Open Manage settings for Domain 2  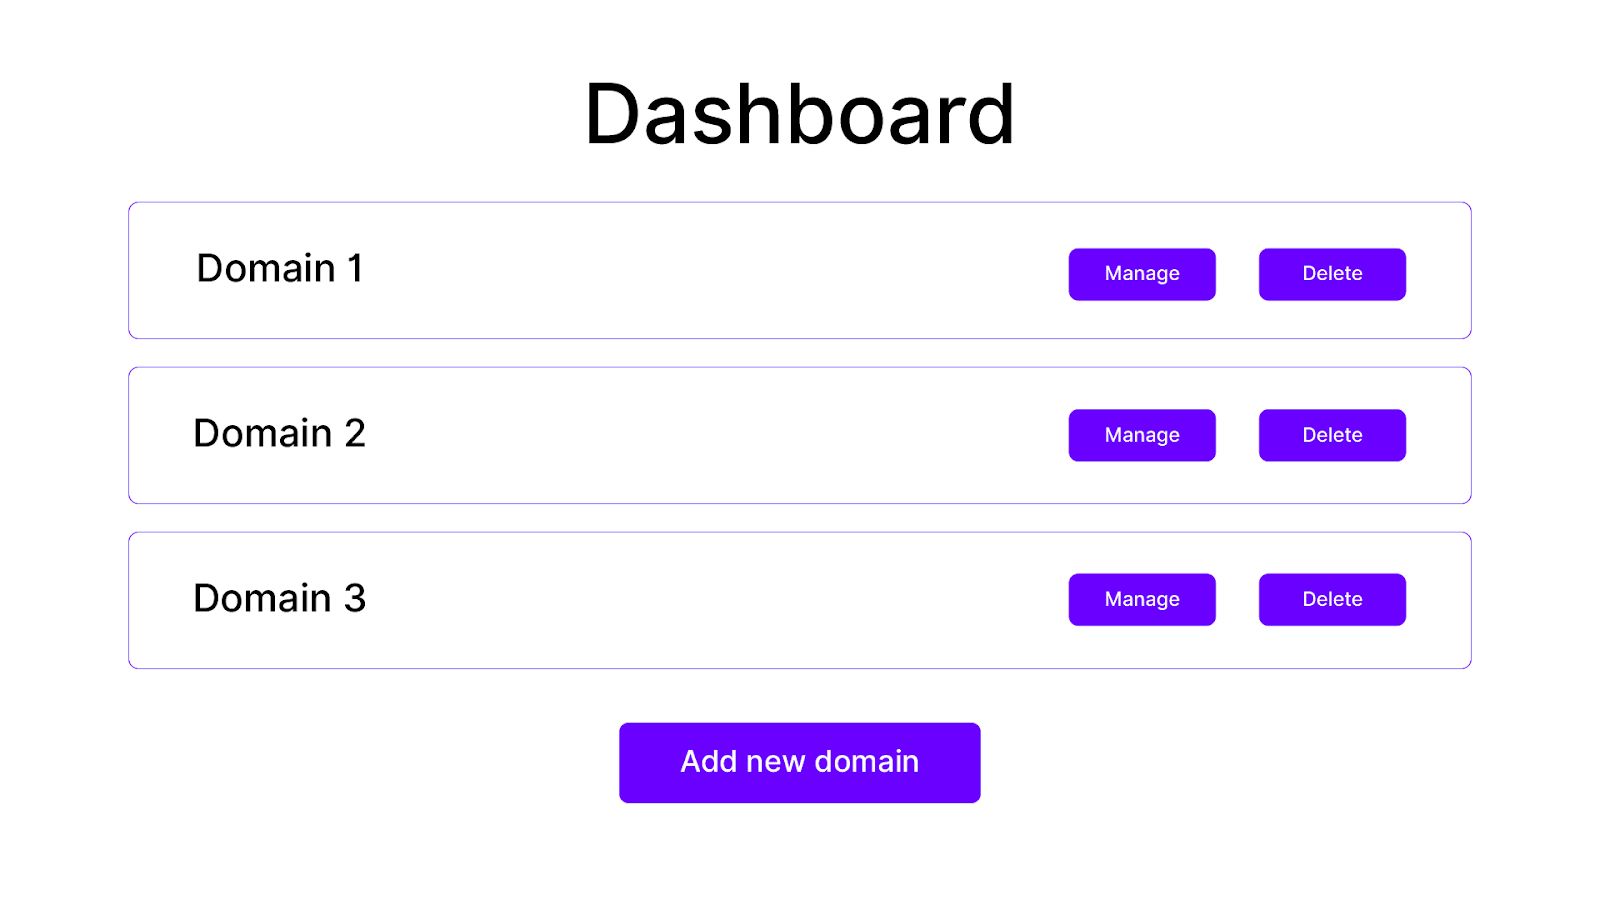[1141, 434]
